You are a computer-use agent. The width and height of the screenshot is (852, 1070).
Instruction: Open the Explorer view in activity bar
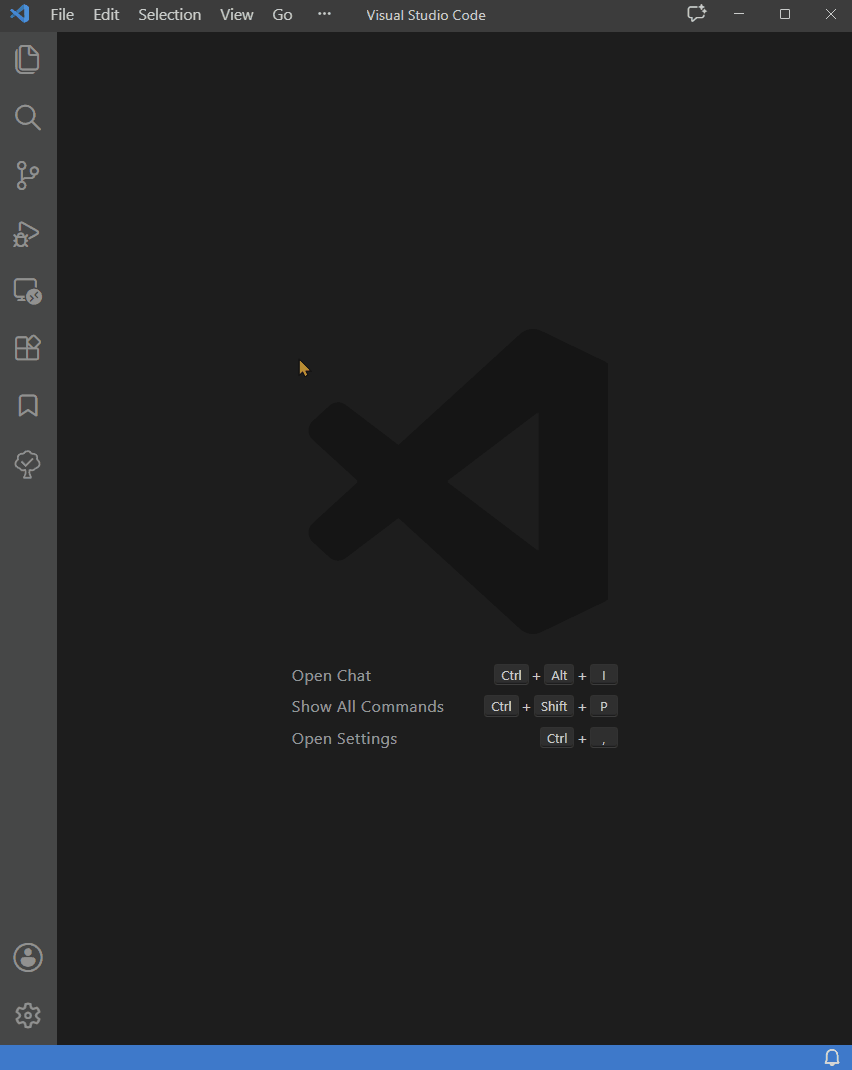[x=27, y=59]
